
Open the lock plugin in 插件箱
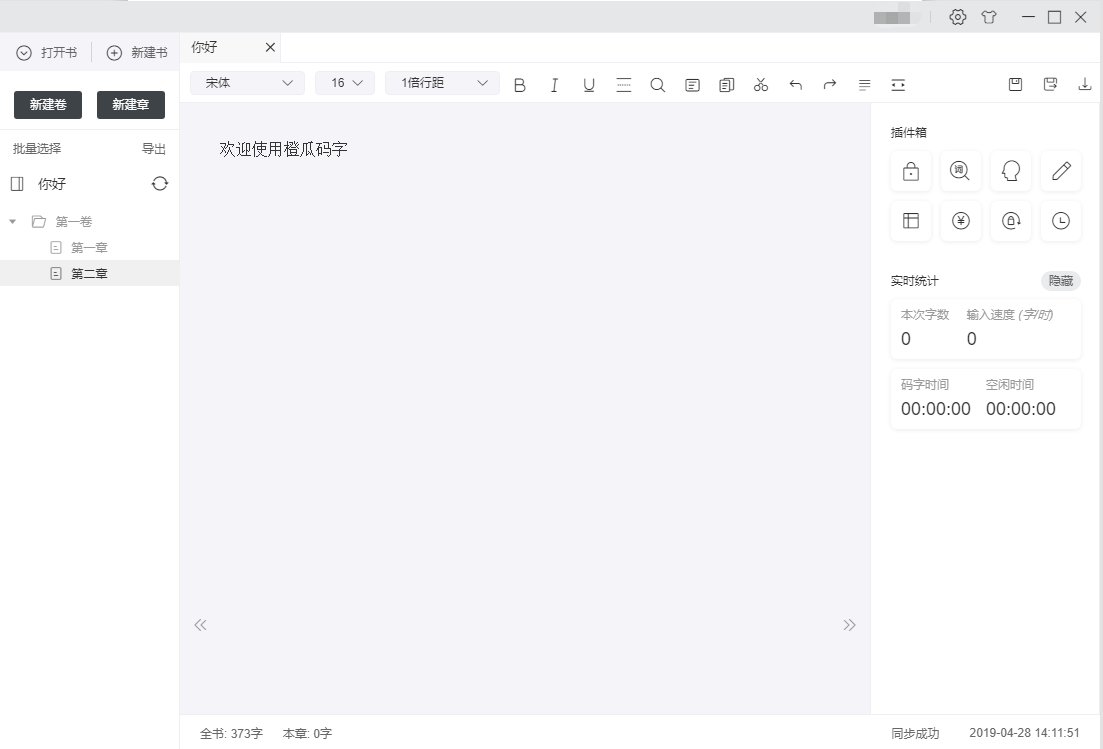tap(910, 171)
